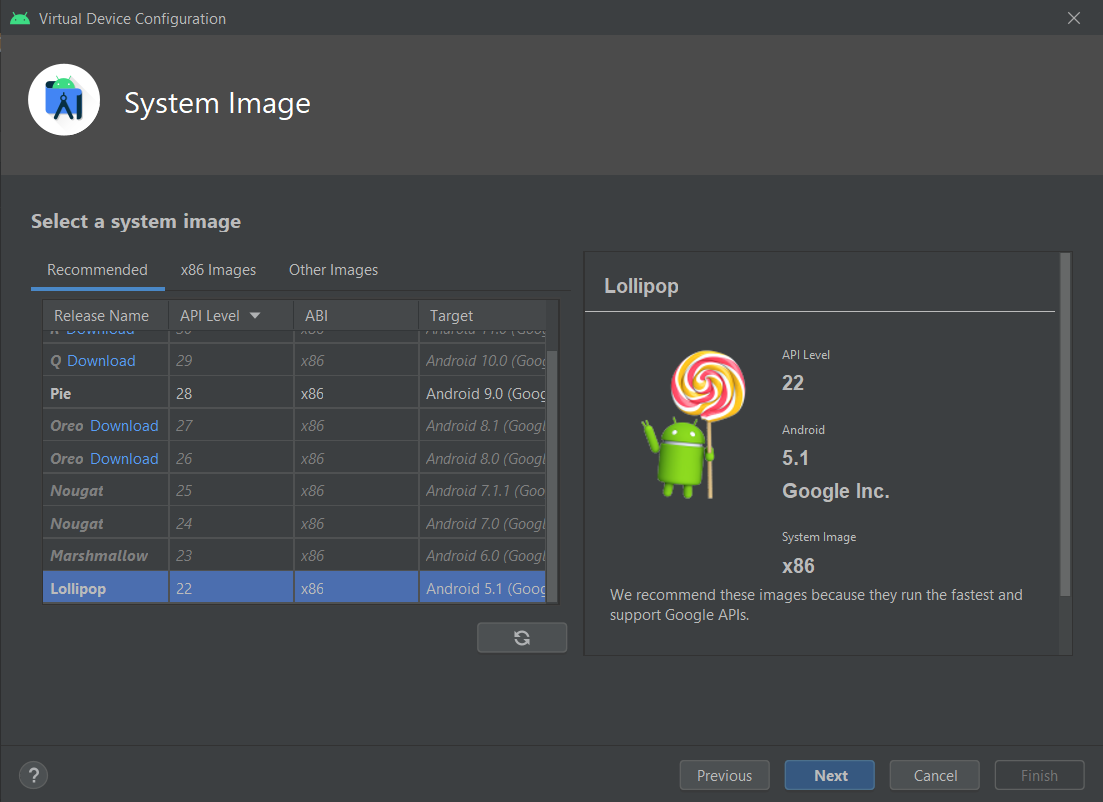Open help with the question mark icon
Image resolution: width=1103 pixels, height=802 pixels.
coord(33,775)
